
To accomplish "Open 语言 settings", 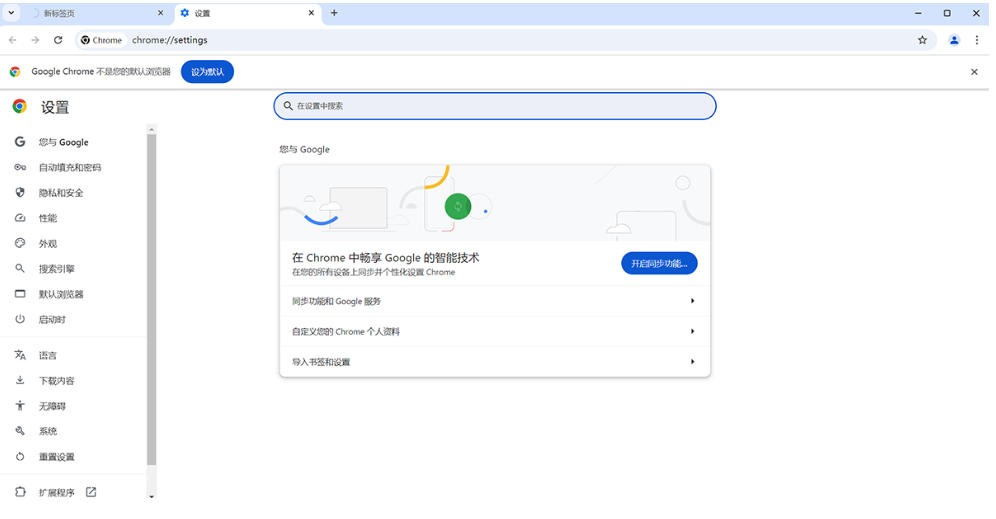I will coord(48,356).
